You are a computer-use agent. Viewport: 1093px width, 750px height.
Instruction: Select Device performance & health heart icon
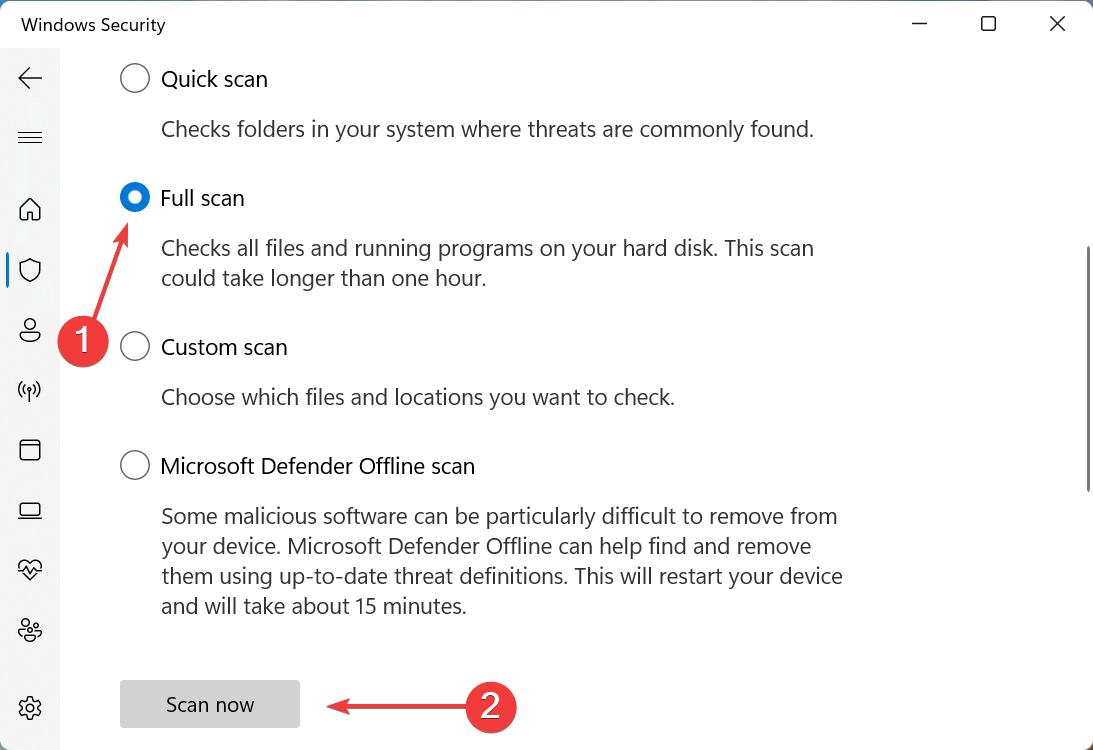[30, 570]
